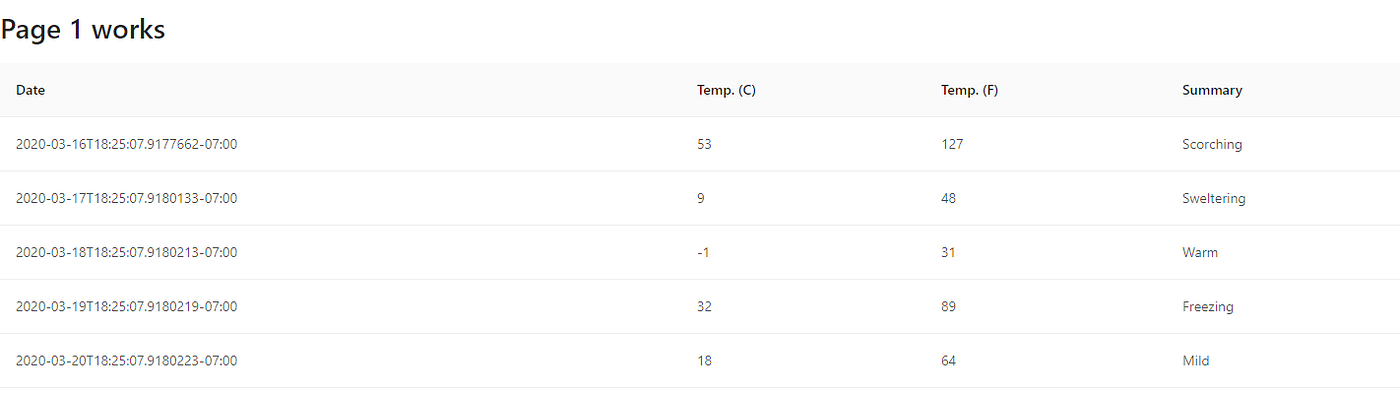The width and height of the screenshot is (1400, 402).
Task: Click the Sweltering summary cell
Action: coord(1214,198)
